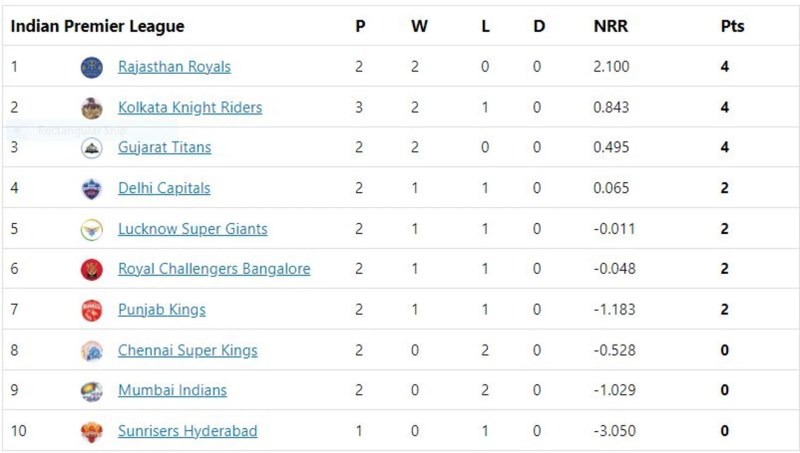Screen dimensions: 800x453
Task: Open the Gujarat Titans team link
Action: (165, 148)
